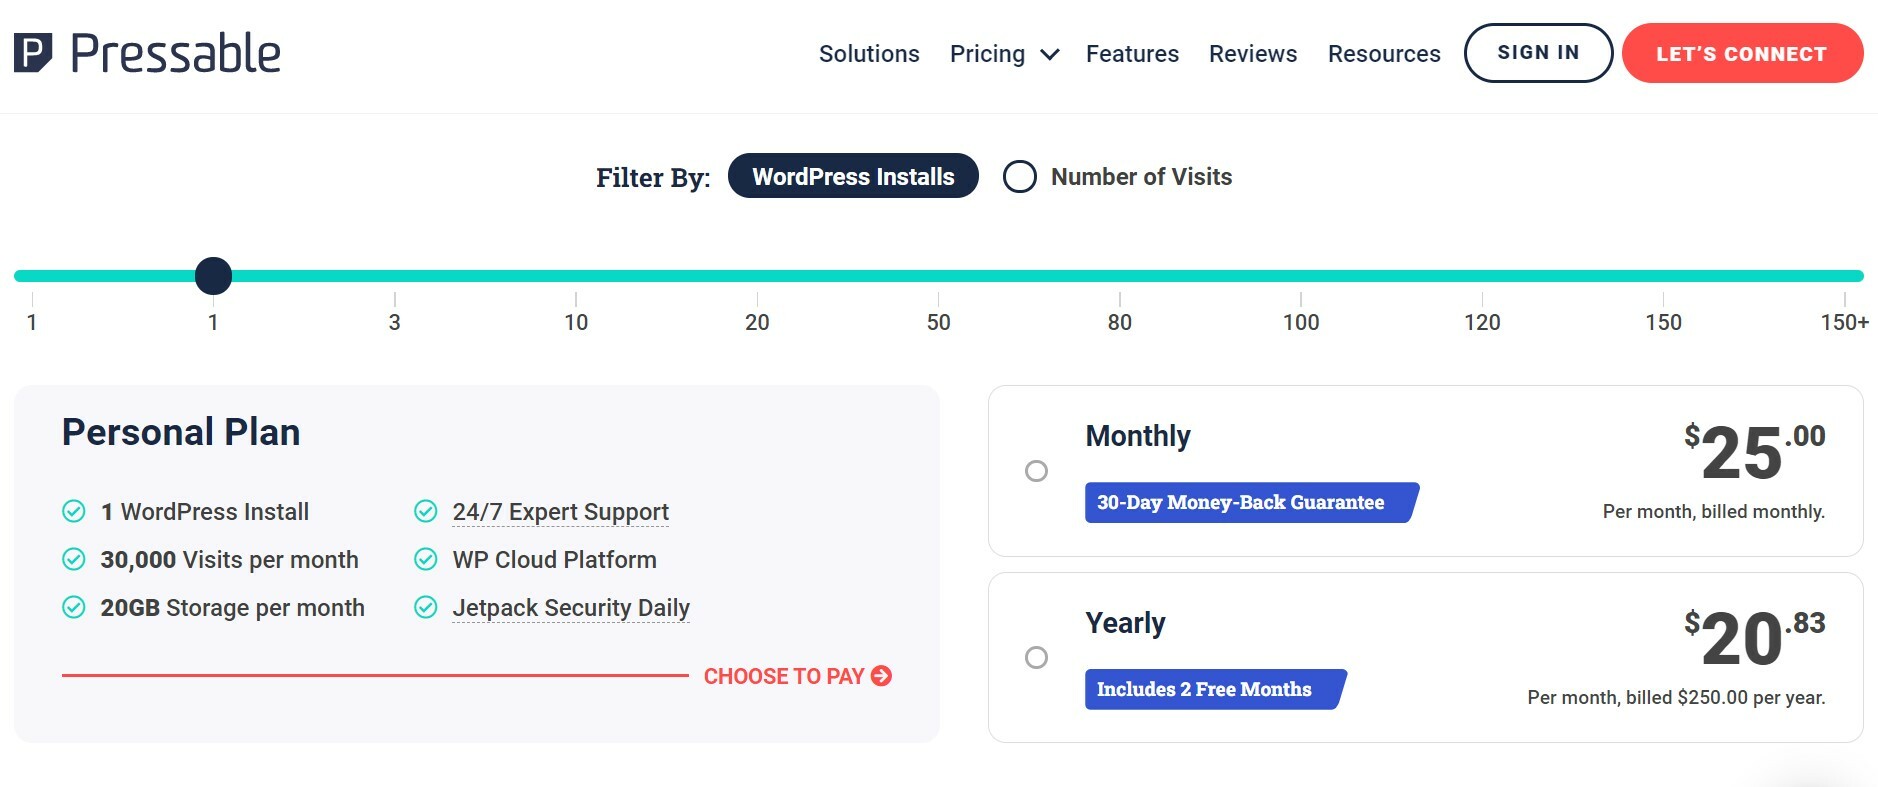Click checkmark icon beside 24/7 Expert Support

[426, 512]
